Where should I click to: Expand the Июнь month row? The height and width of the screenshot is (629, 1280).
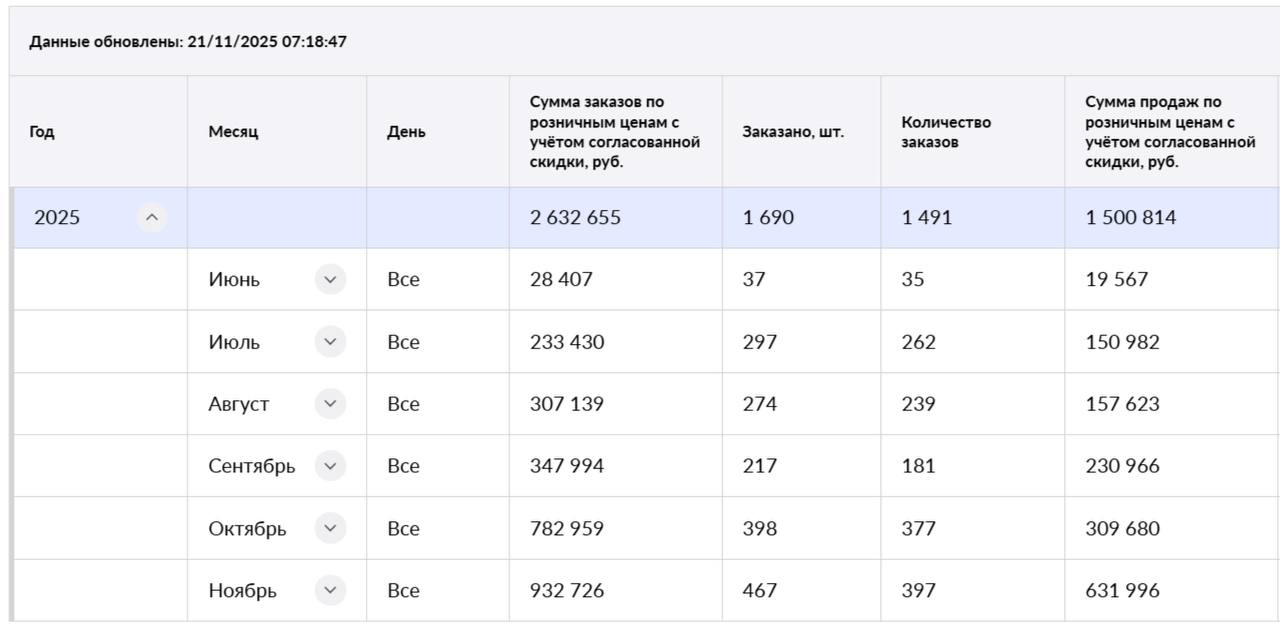coord(330,279)
